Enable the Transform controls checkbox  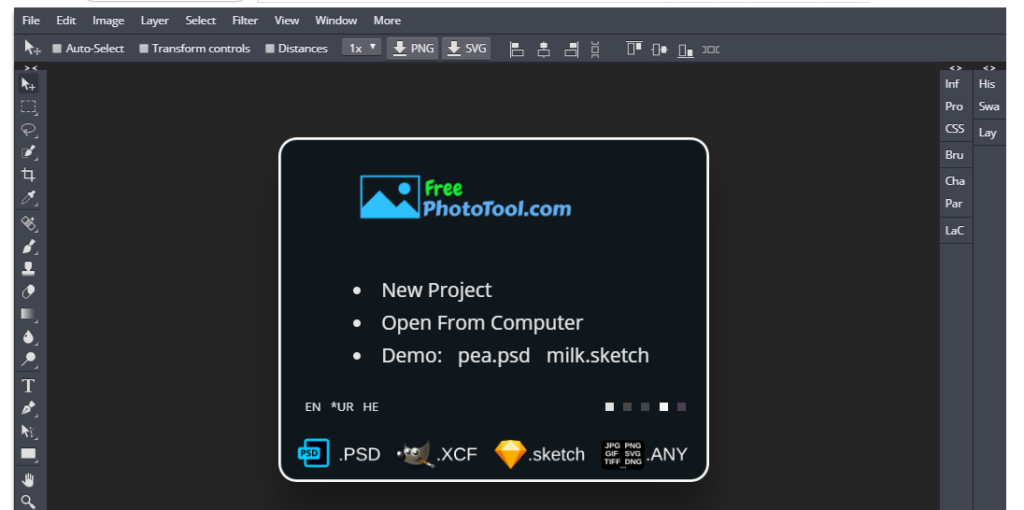coord(144,48)
